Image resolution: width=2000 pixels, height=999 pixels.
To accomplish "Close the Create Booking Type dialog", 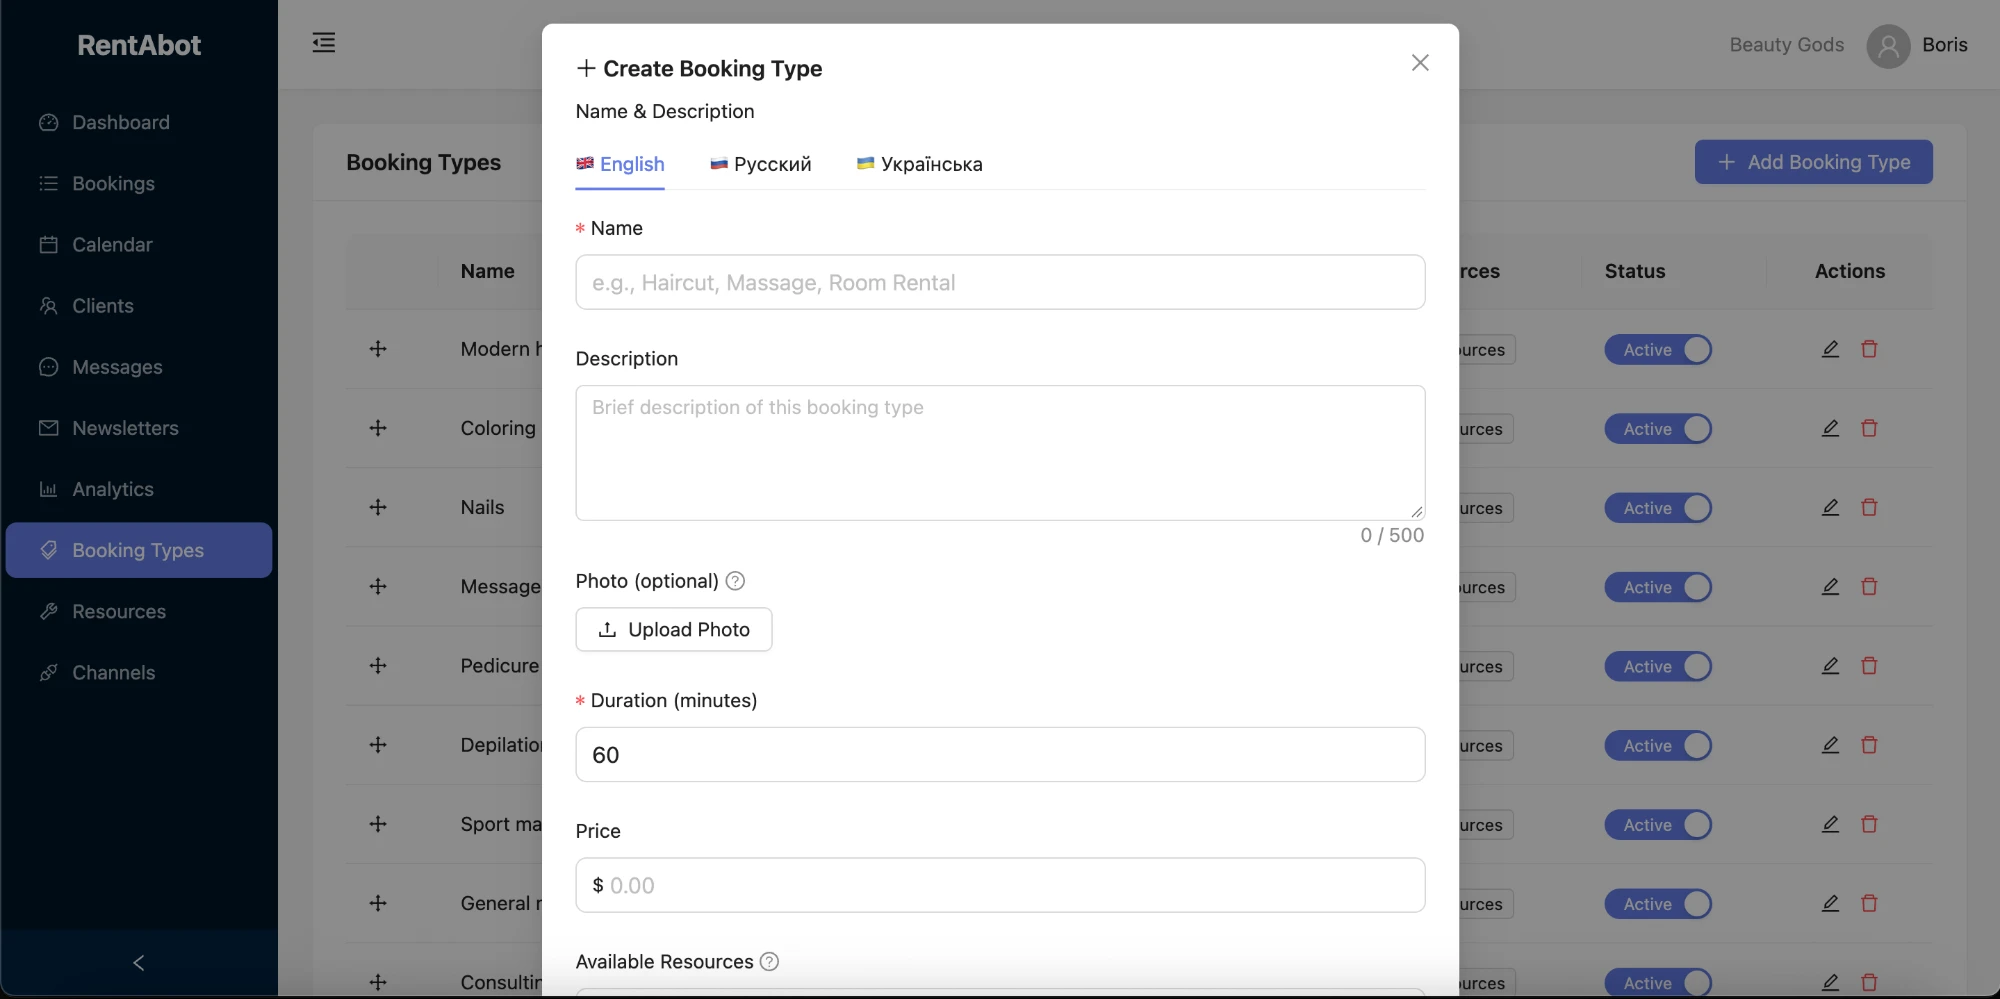I will pyautogui.click(x=1420, y=63).
